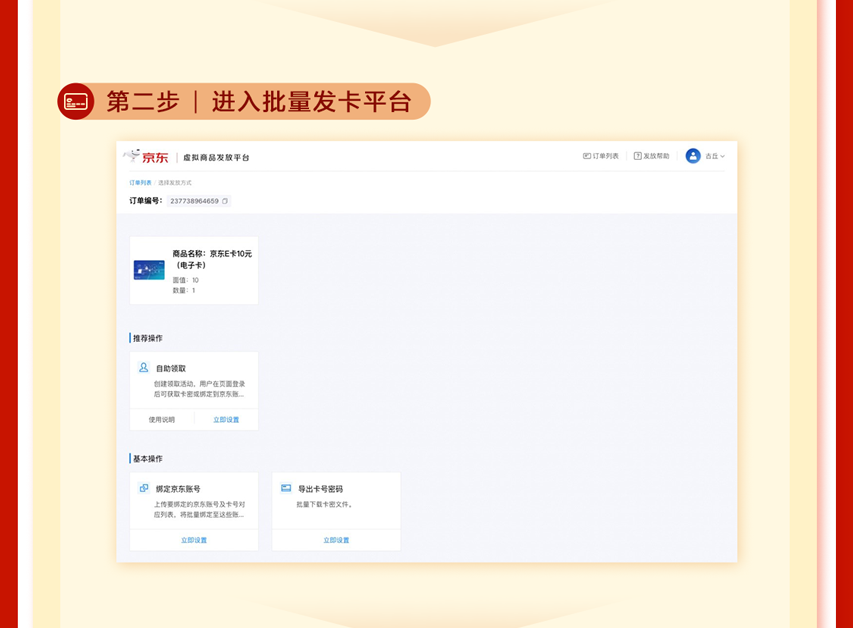Open 使用说明 for 自助领取

(162, 420)
